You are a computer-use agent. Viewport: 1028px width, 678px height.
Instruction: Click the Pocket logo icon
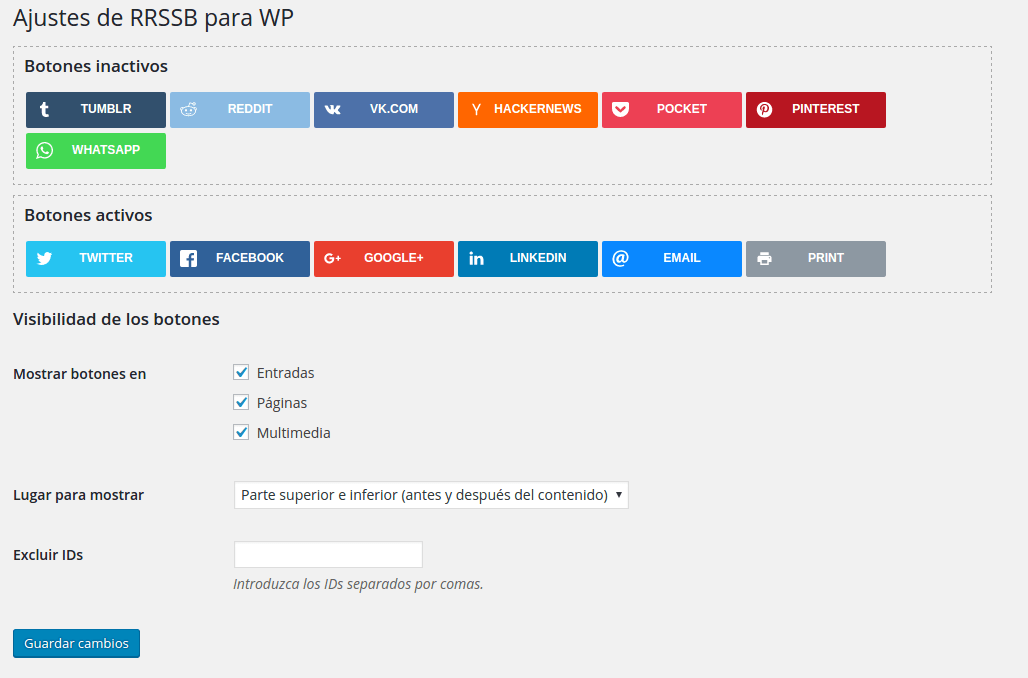620,110
